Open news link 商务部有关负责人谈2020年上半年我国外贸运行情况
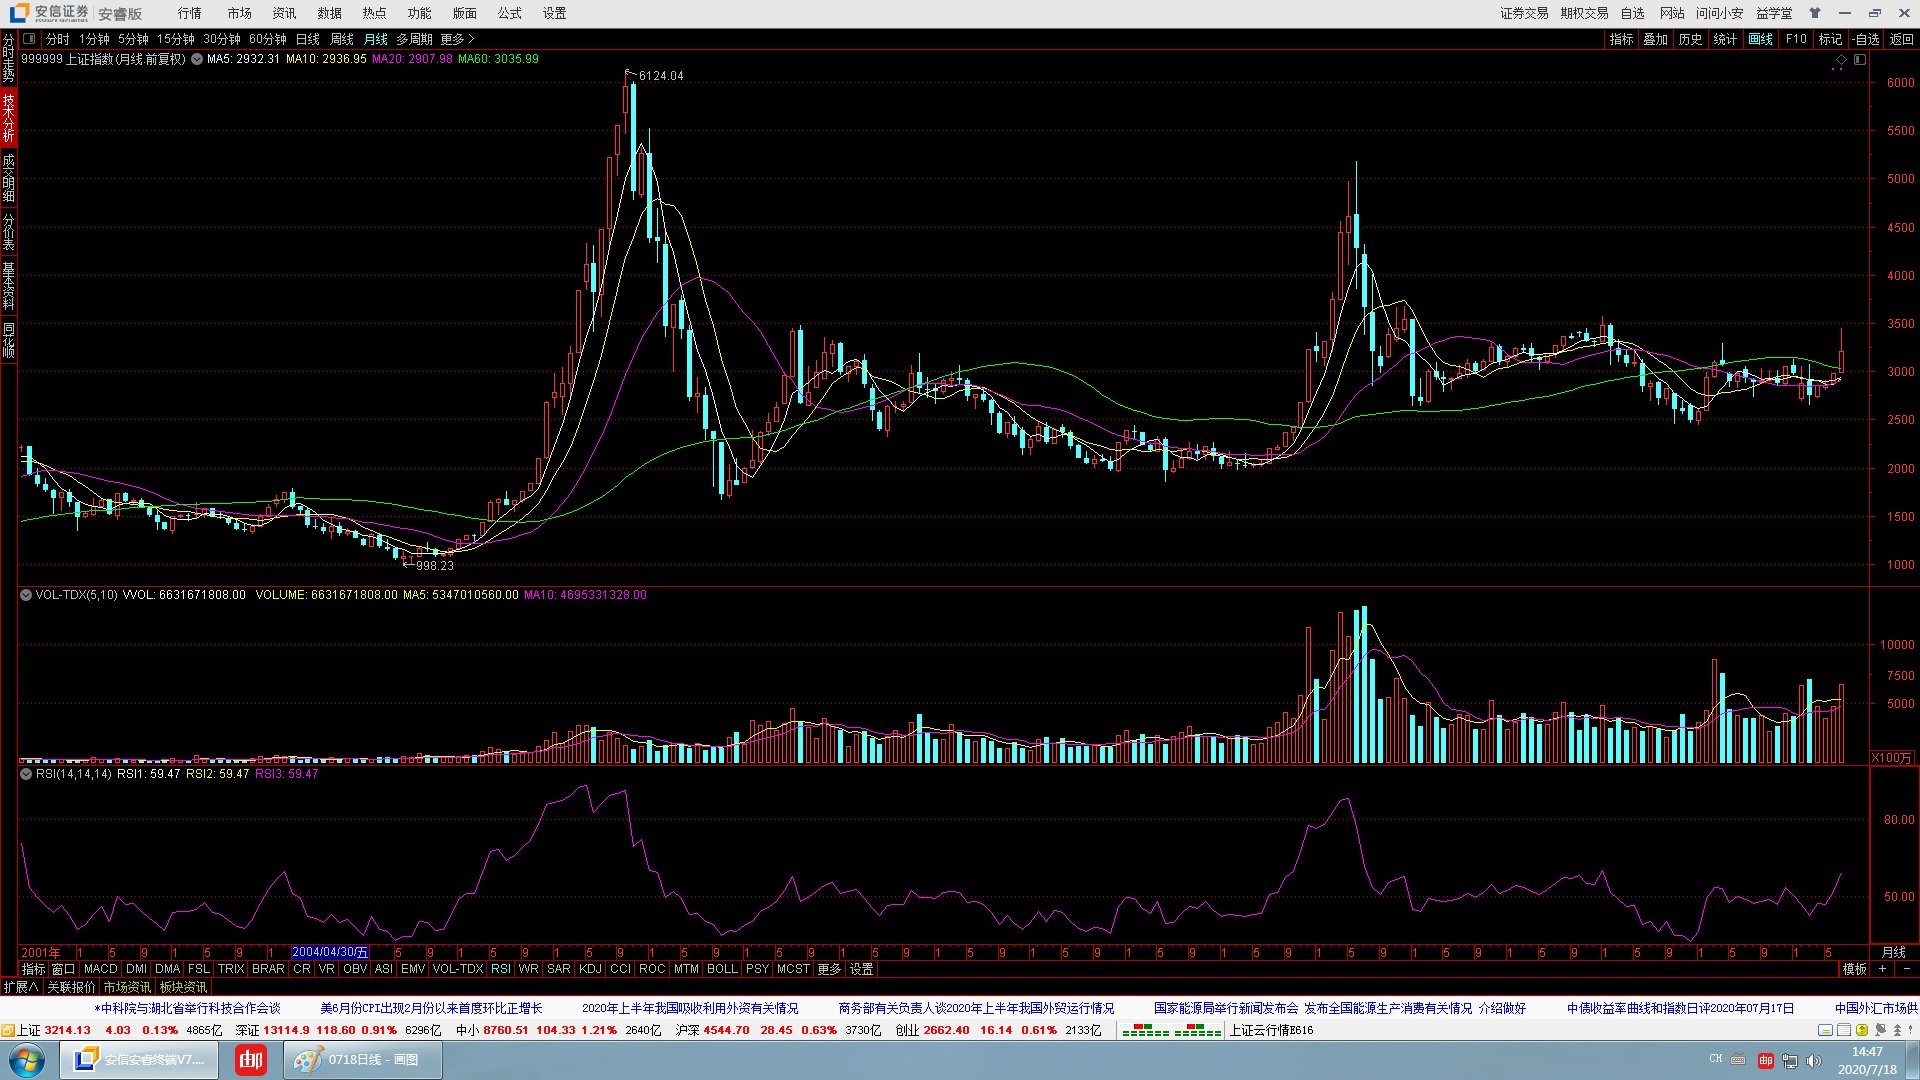The height and width of the screenshot is (1080, 1920). [x=976, y=1008]
